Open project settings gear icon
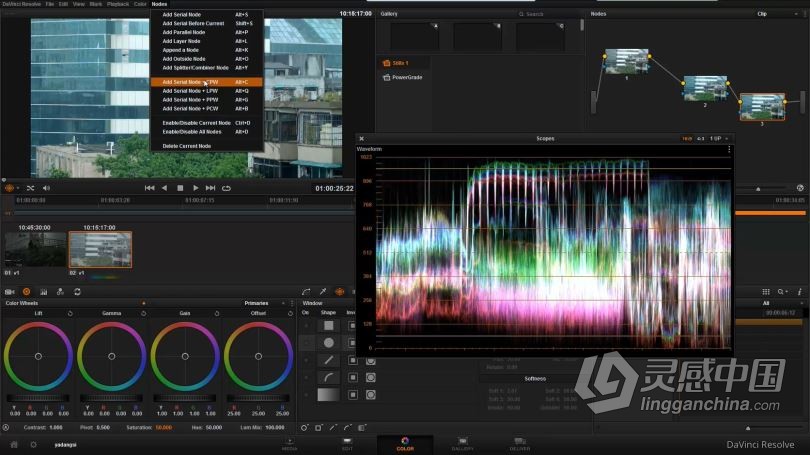The image size is (810, 455). point(34,444)
